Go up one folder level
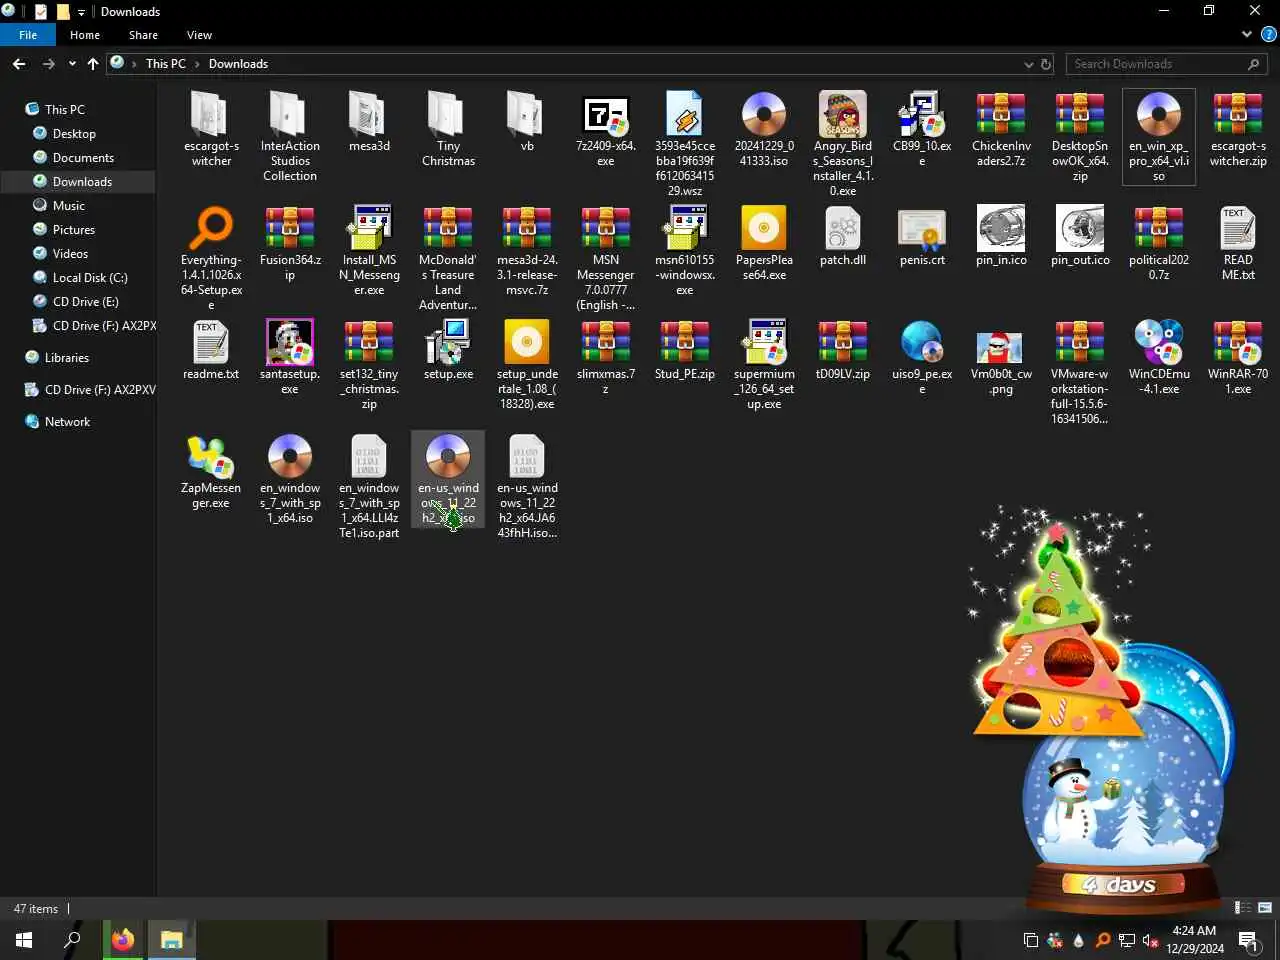Screen dimensions: 1280x960 click(x=93, y=64)
